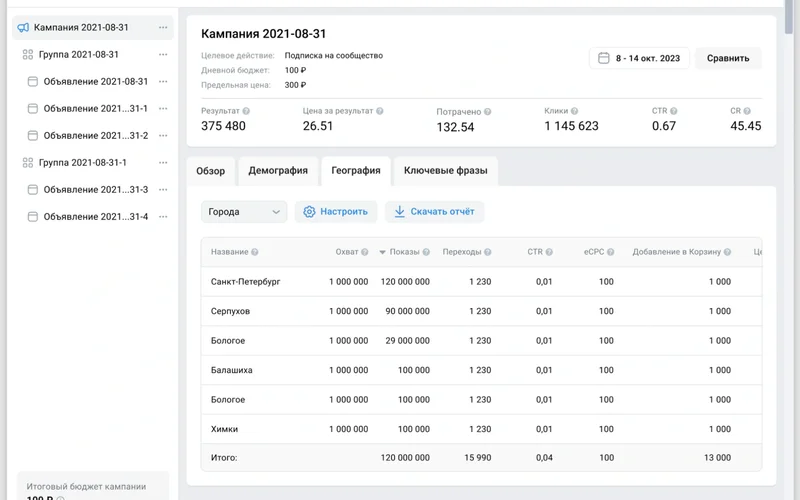Open more options for Кампания 2021-08-31
The height and width of the screenshot is (500, 800).
(x=163, y=28)
